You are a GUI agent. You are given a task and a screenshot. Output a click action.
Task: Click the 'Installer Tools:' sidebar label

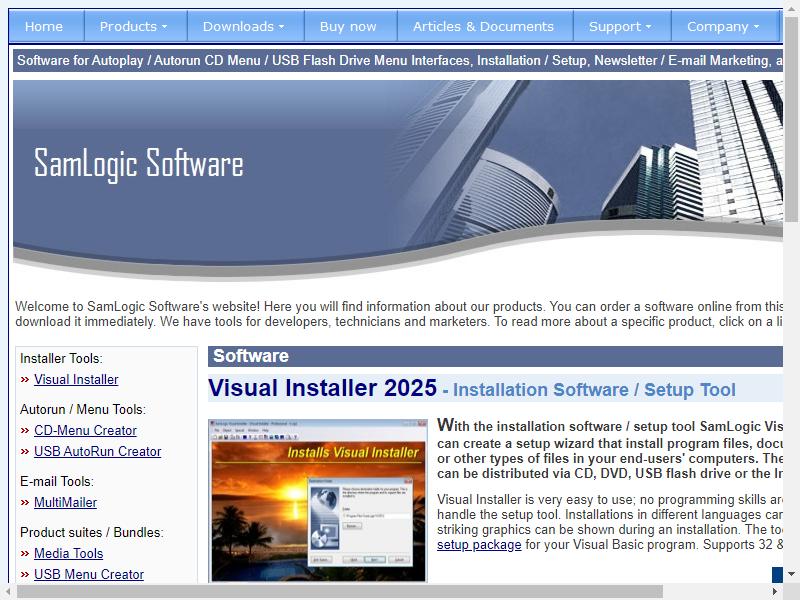click(x=61, y=359)
